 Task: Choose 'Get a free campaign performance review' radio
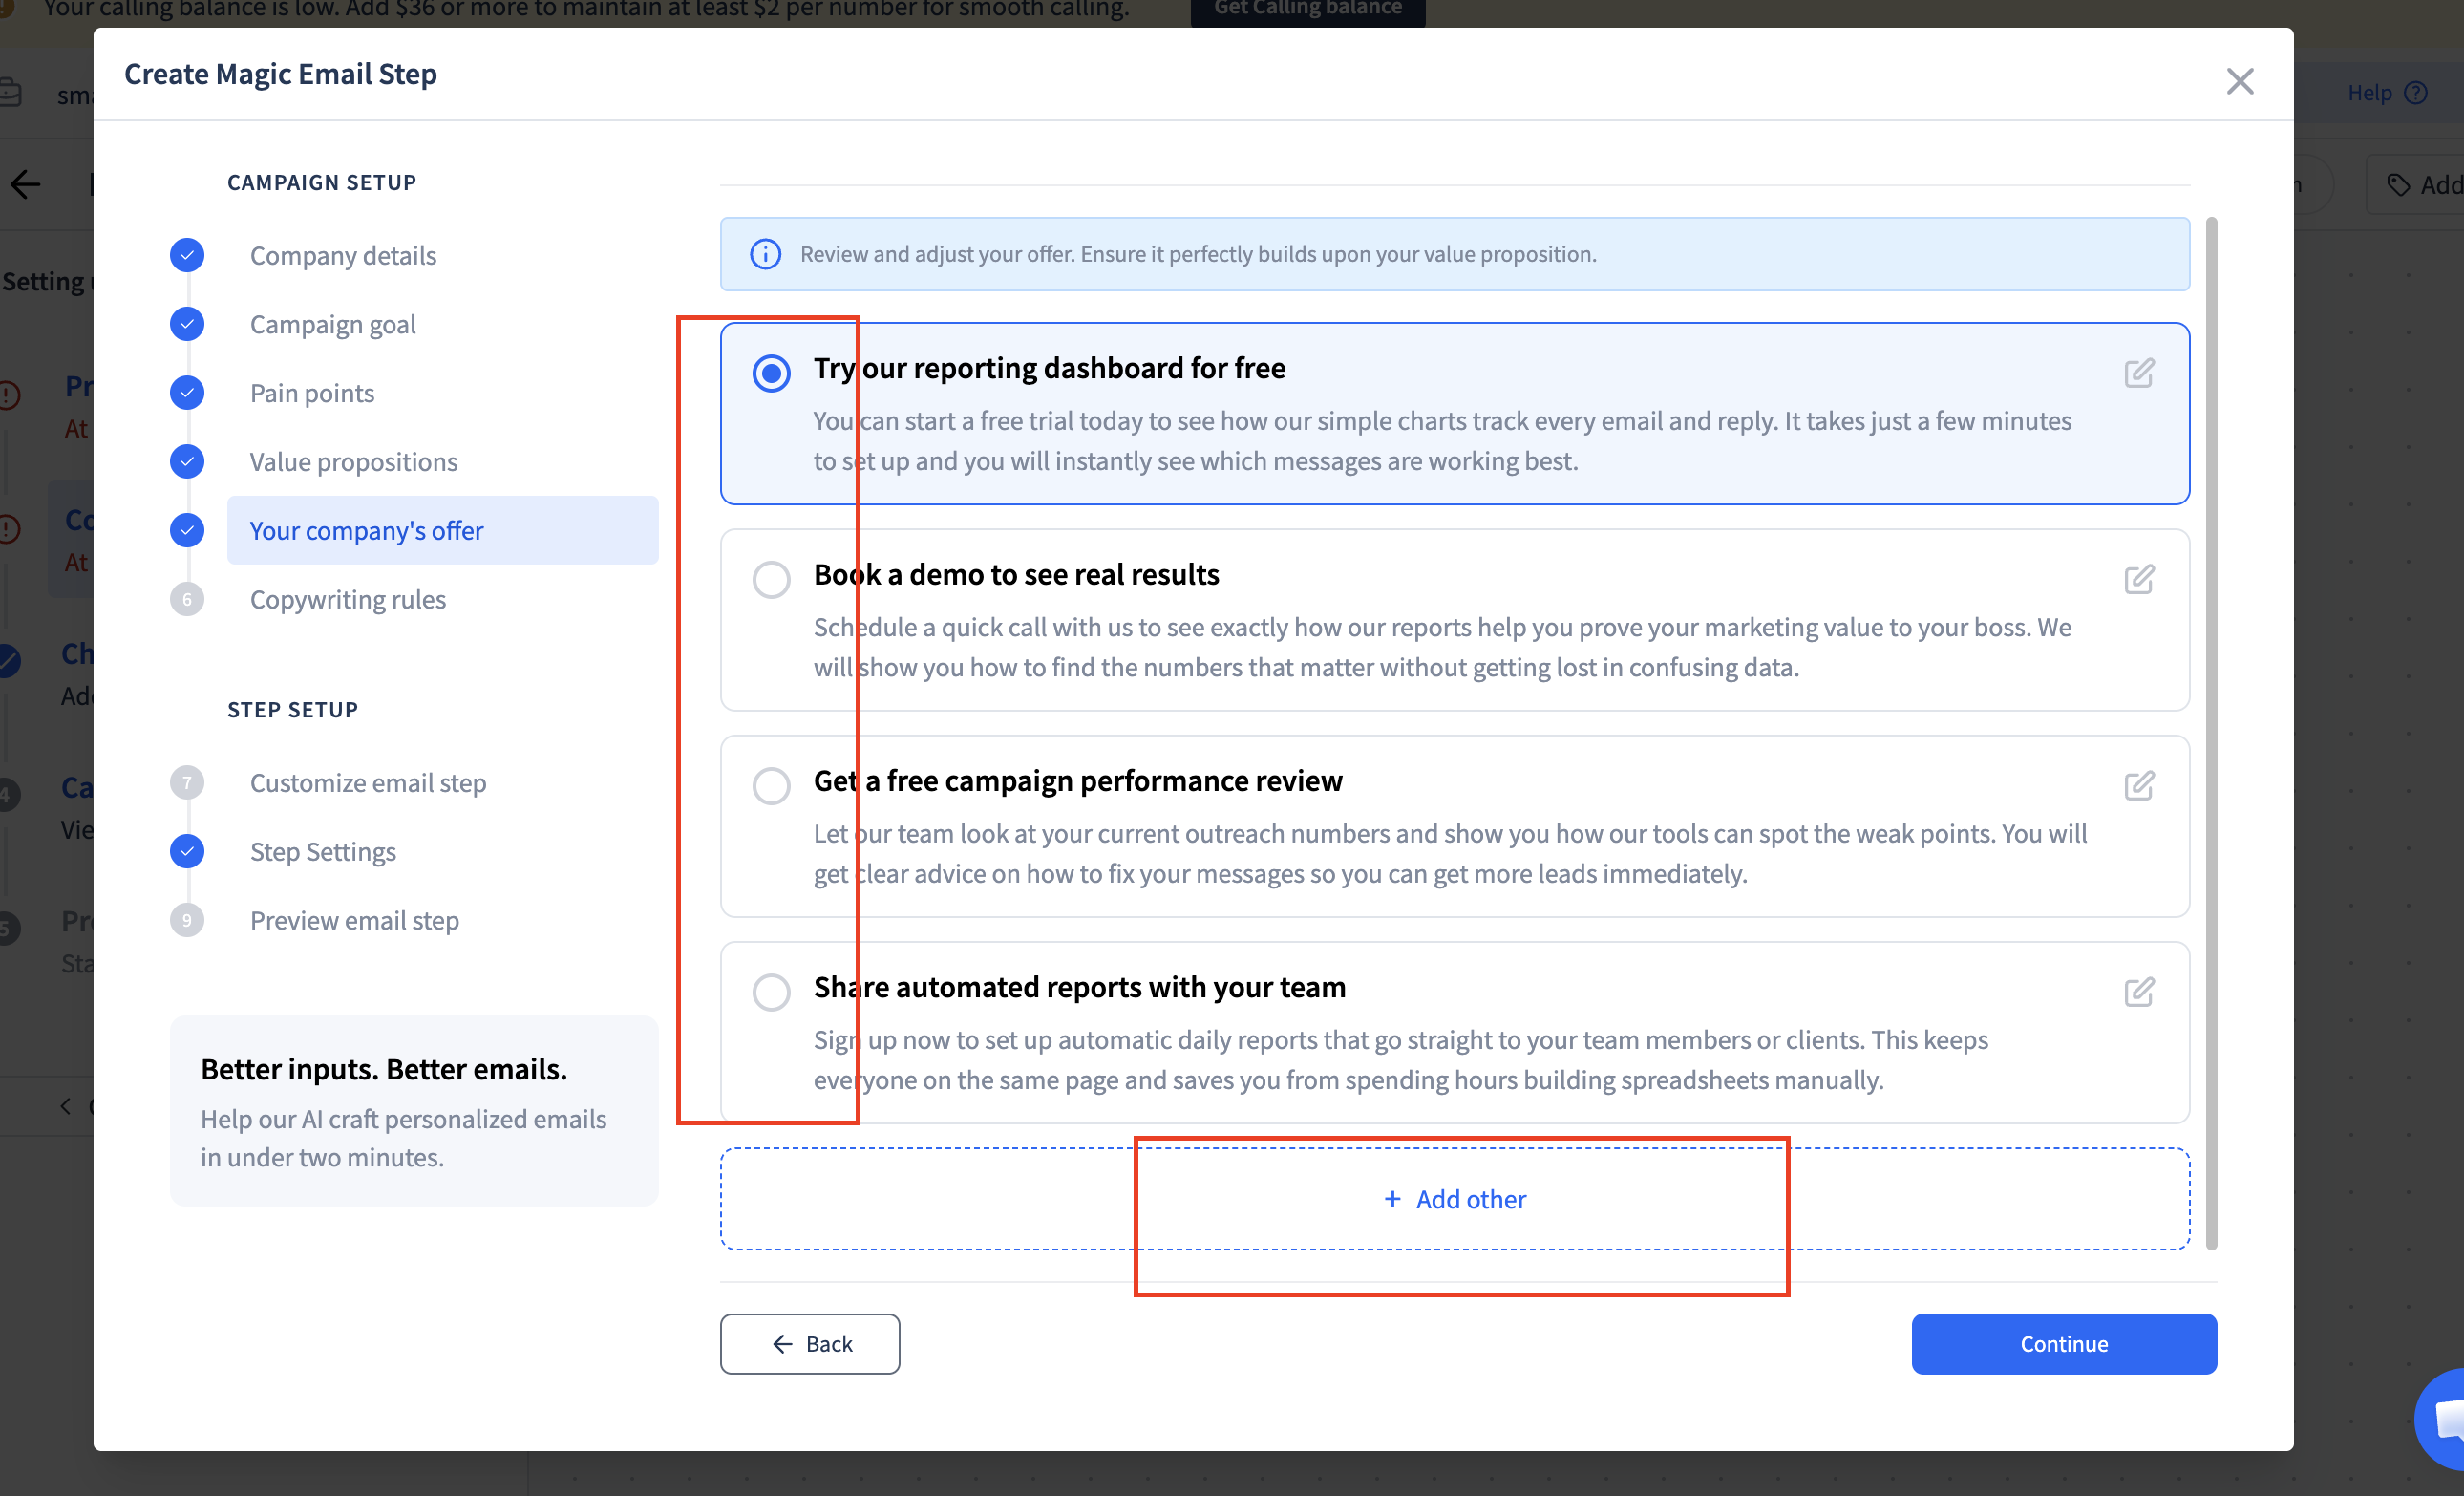771,785
